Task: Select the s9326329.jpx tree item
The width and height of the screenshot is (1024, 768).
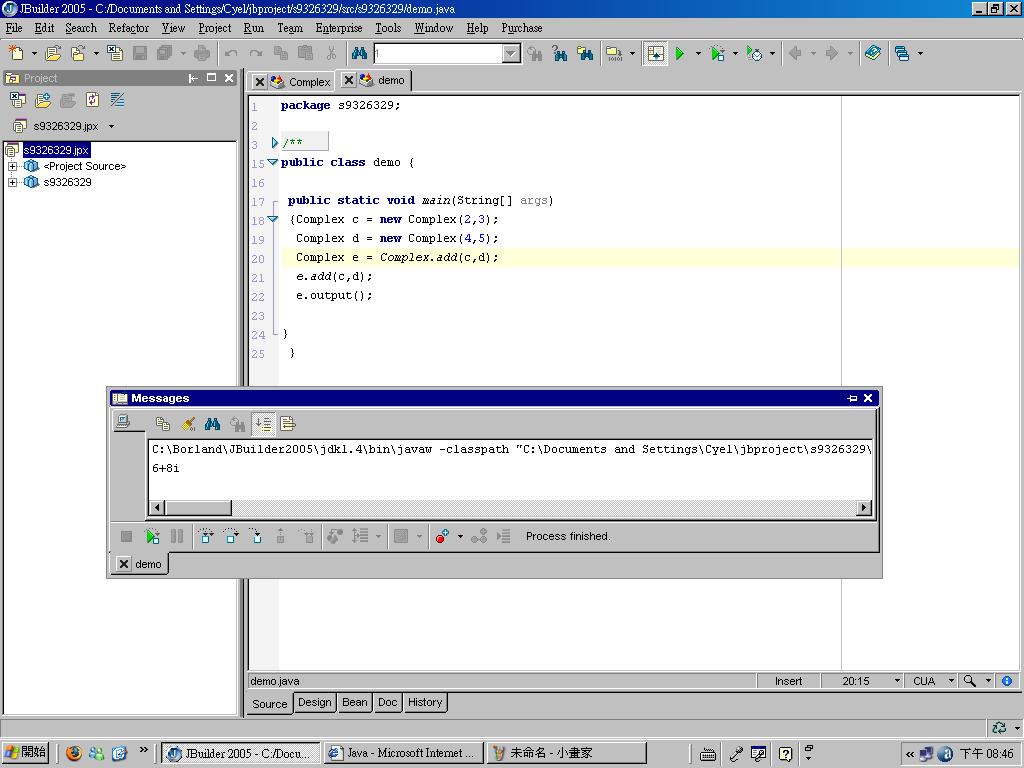Action: [x=56, y=150]
